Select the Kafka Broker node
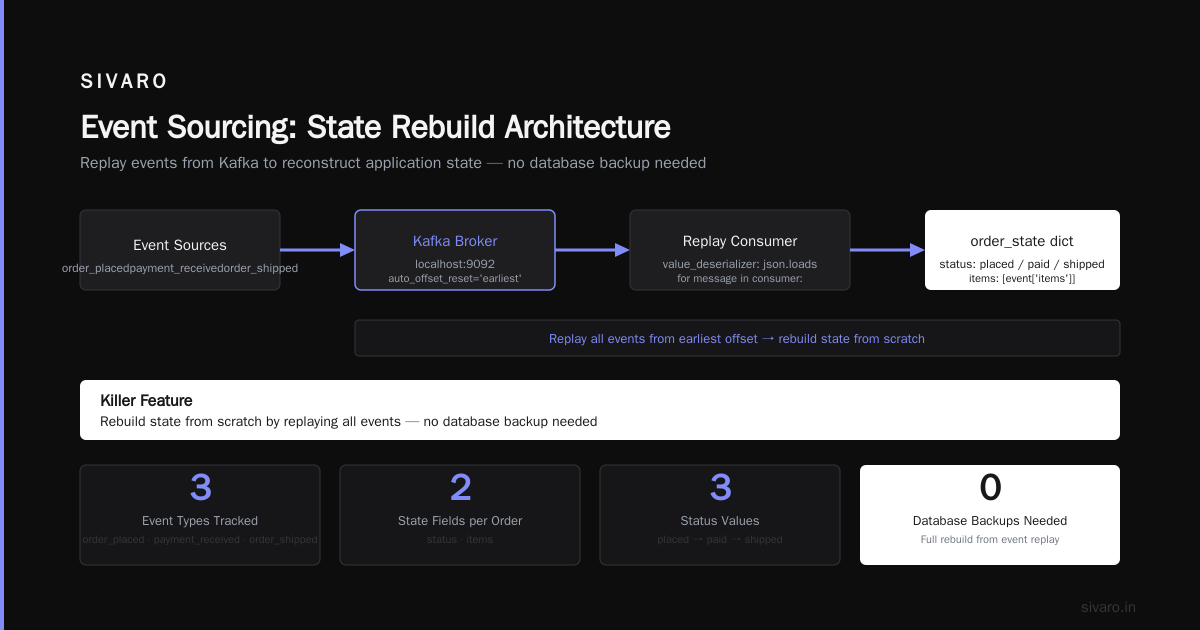Screen dimensions: 1200x630 point(455,250)
